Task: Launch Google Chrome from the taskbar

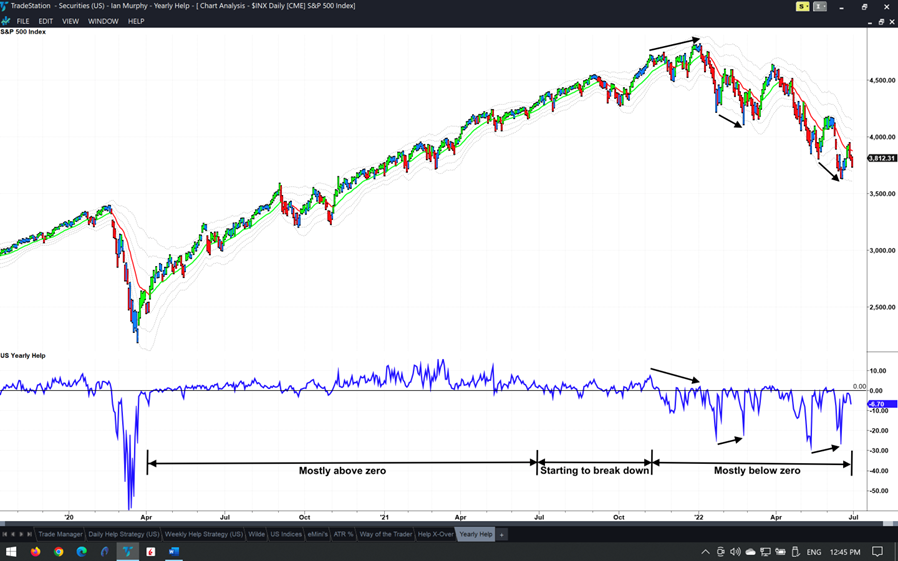Action: coord(59,551)
